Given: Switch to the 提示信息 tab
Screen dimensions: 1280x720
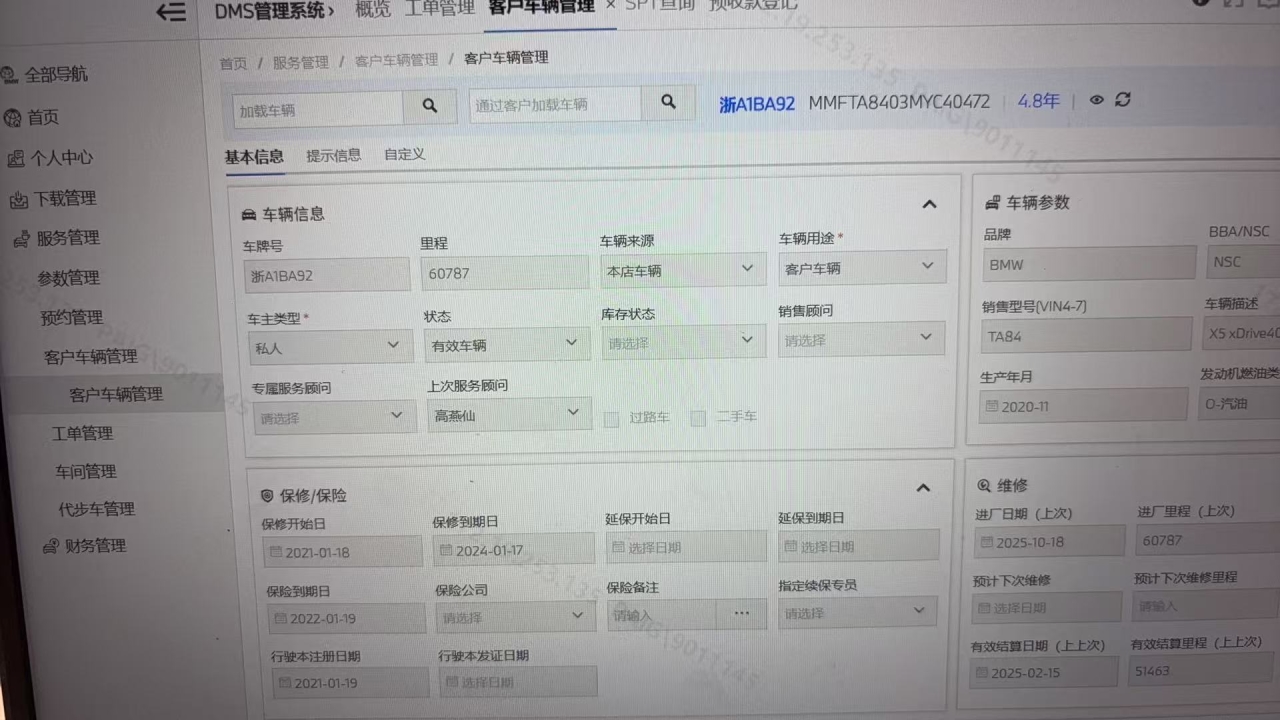Looking at the screenshot, I should pos(333,155).
